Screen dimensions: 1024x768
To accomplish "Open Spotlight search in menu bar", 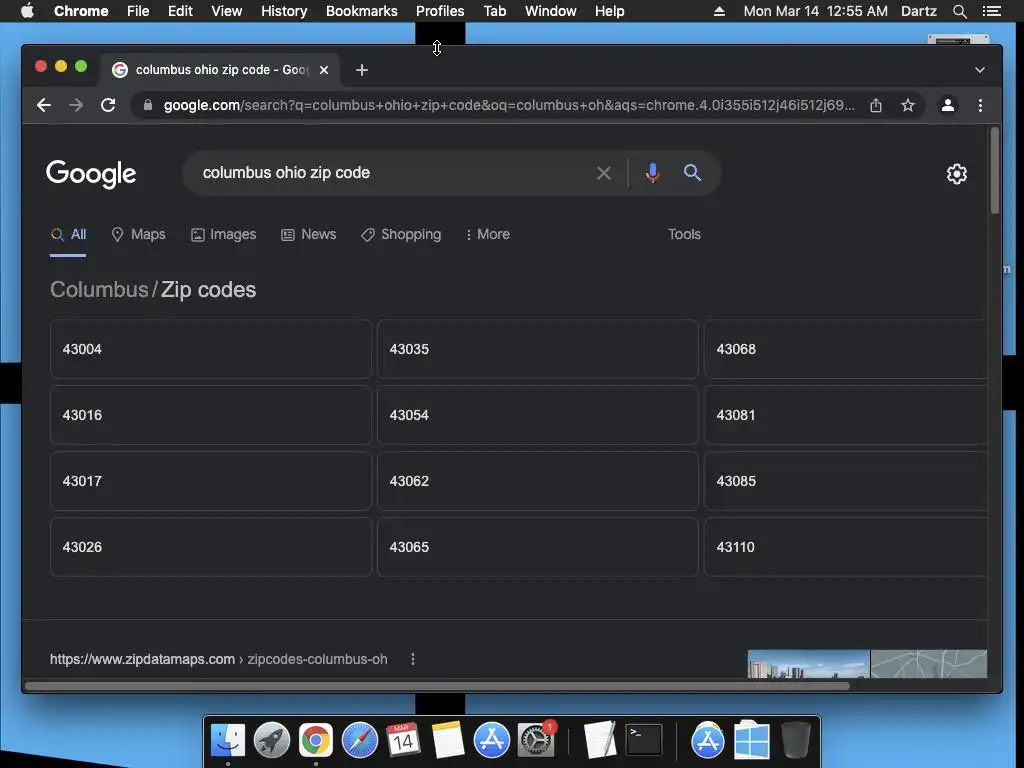I will click(x=959, y=11).
